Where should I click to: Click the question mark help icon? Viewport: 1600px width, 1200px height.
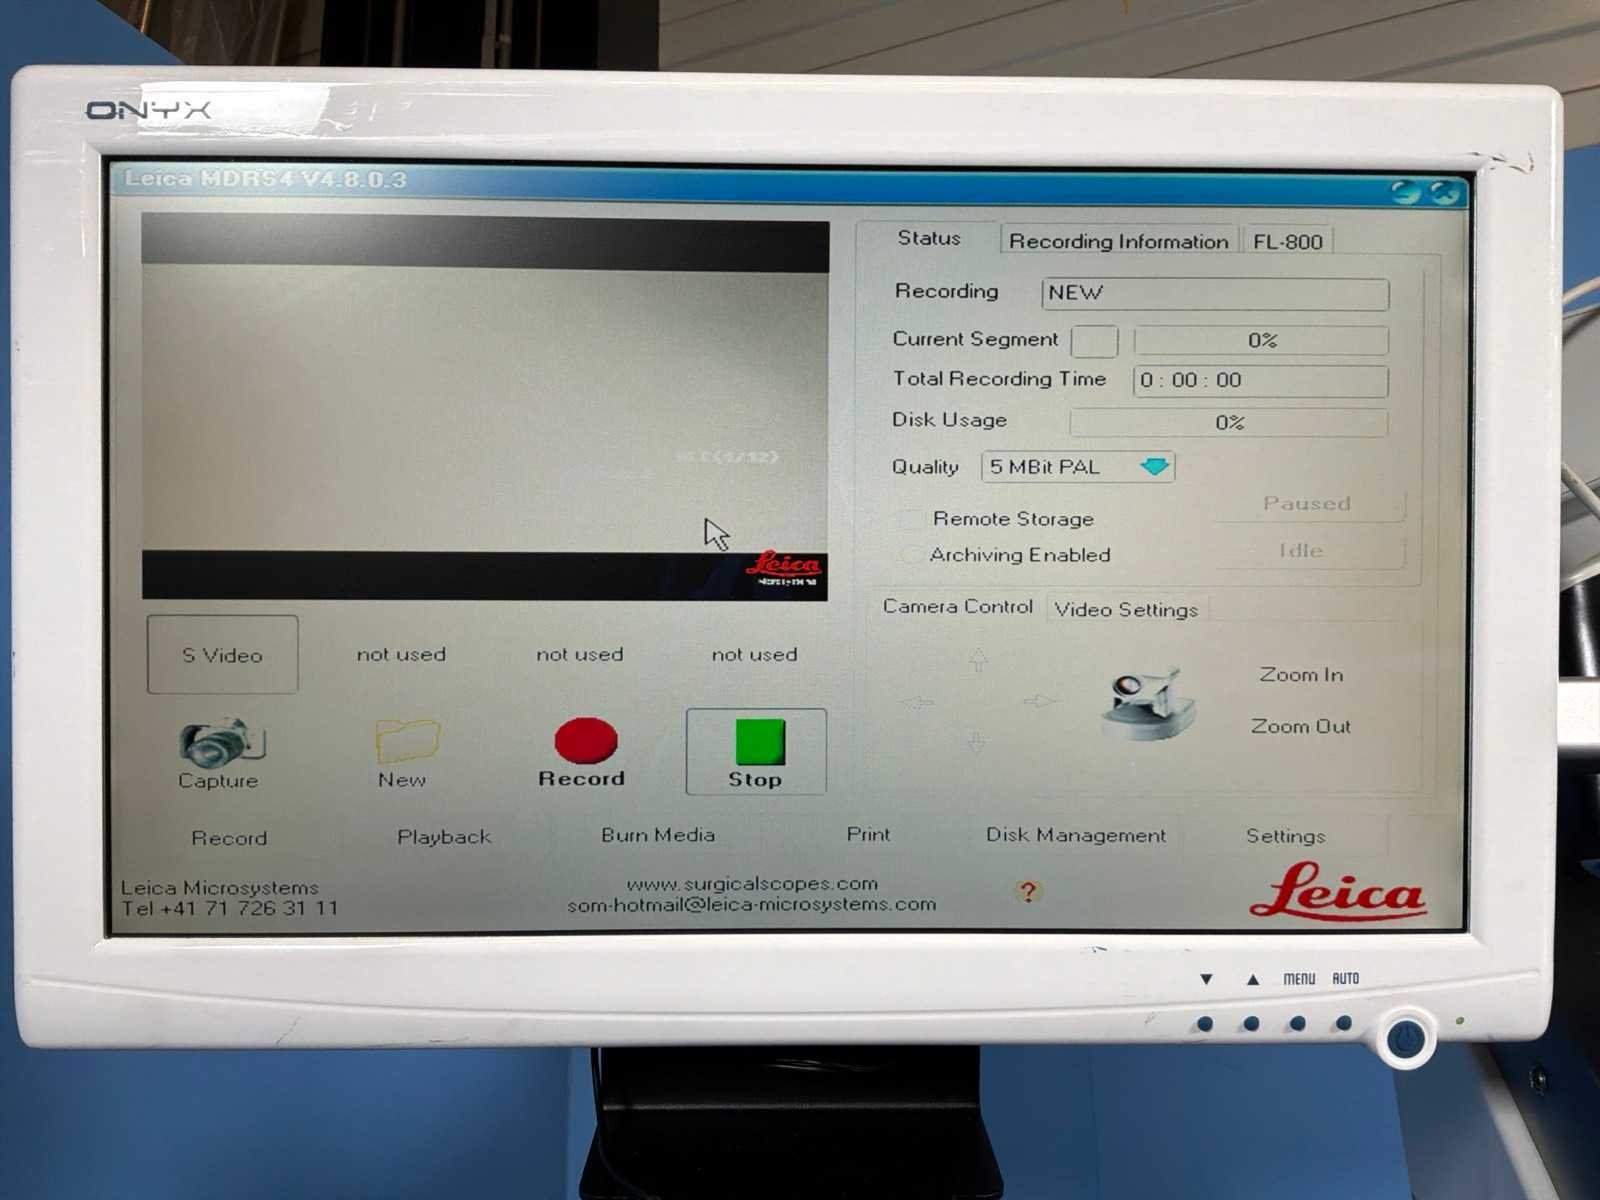1028,891
